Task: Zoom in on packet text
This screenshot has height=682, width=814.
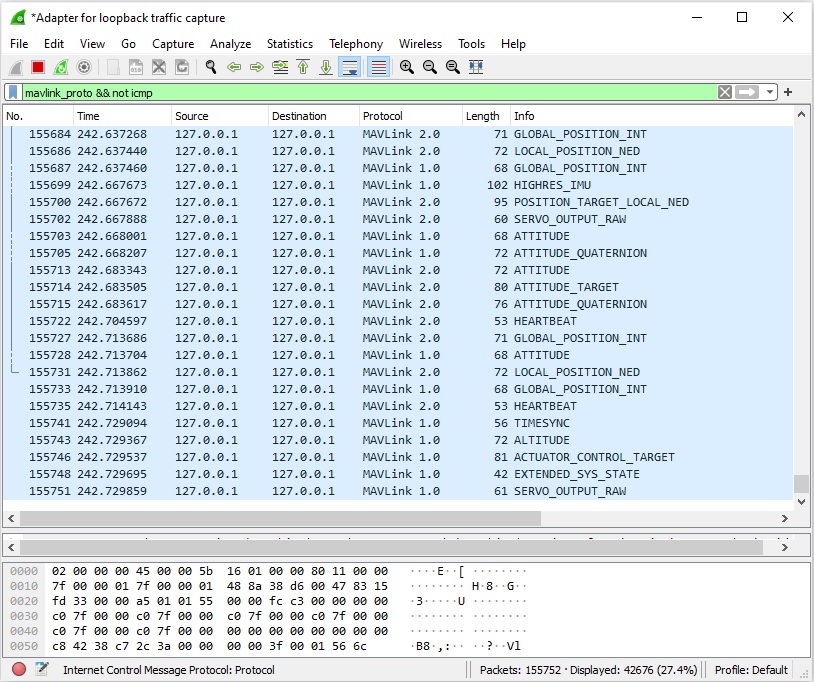Action: [x=406, y=67]
